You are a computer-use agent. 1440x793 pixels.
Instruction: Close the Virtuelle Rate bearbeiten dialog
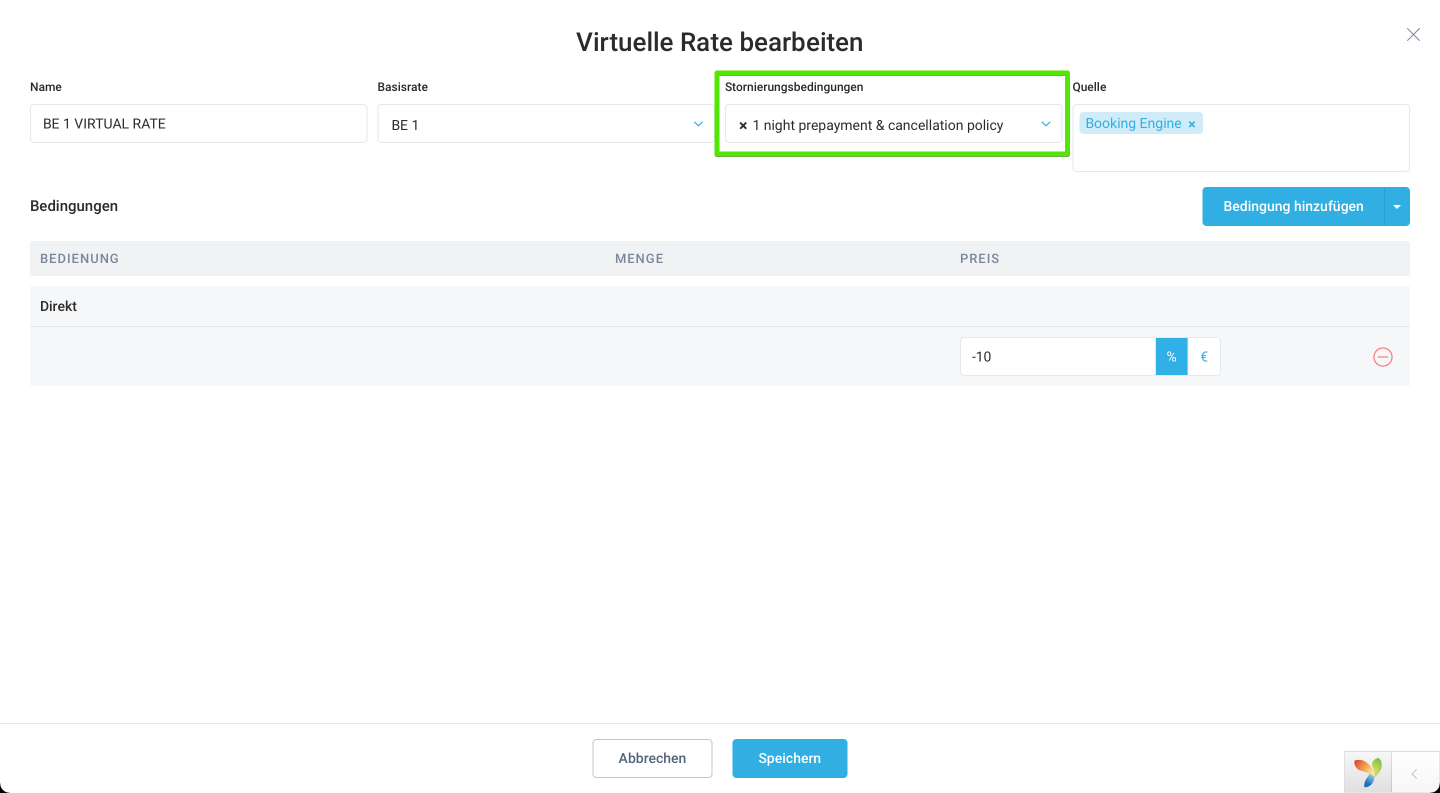coord(1413,35)
